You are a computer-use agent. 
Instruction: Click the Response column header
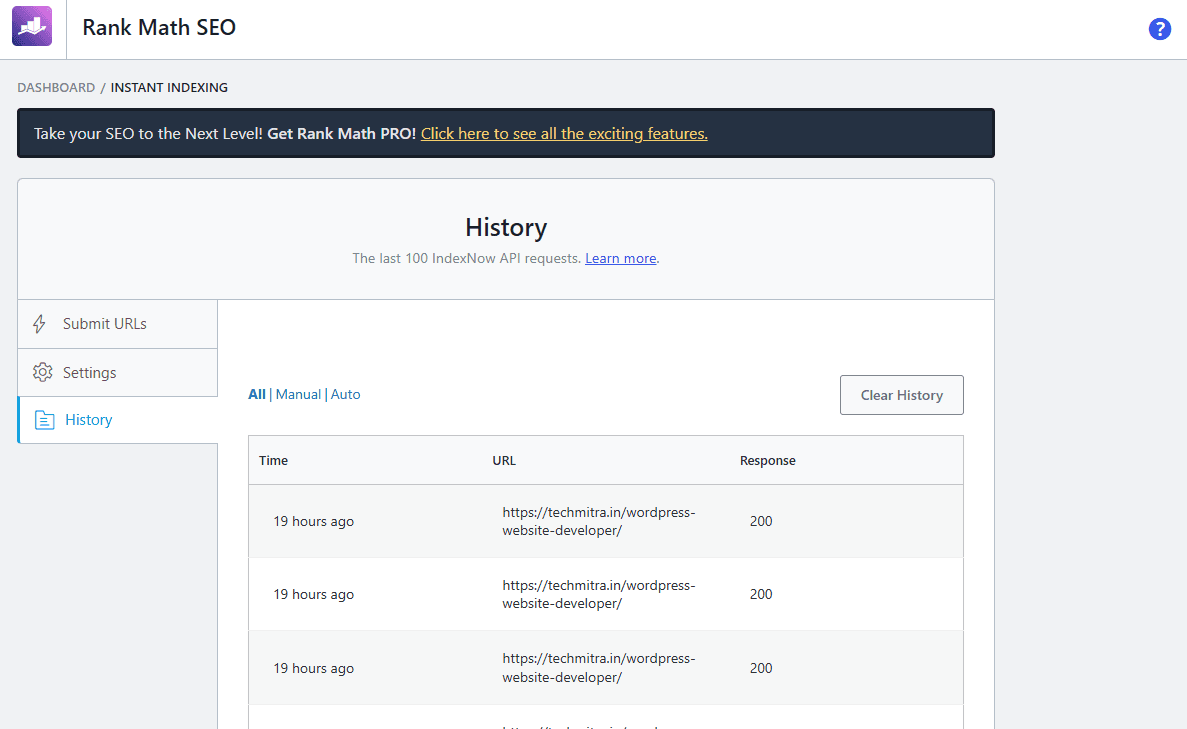(768, 460)
